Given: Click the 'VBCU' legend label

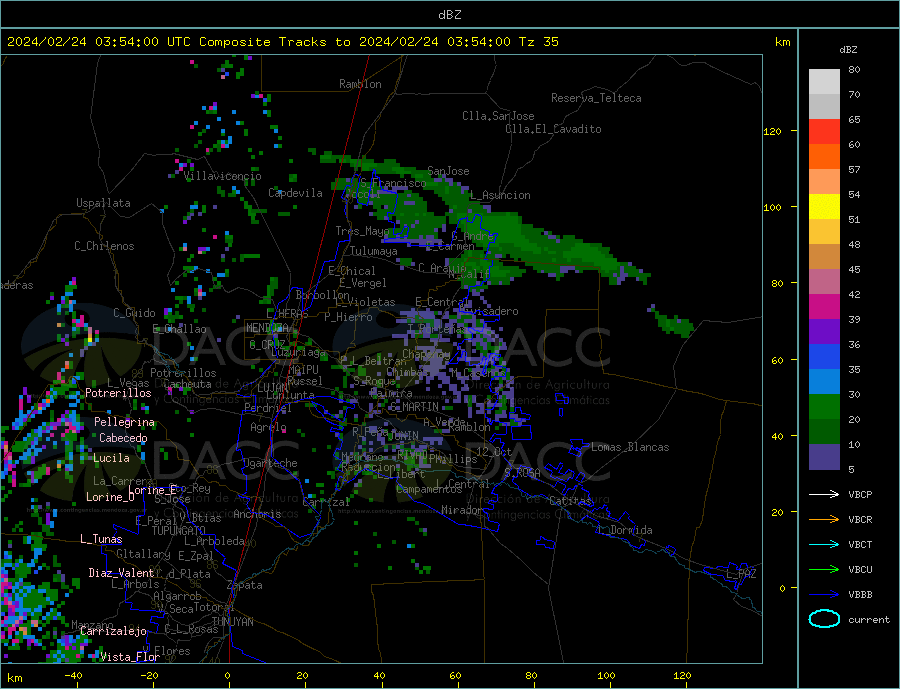Looking at the screenshot, I should (x=860, y=570).
